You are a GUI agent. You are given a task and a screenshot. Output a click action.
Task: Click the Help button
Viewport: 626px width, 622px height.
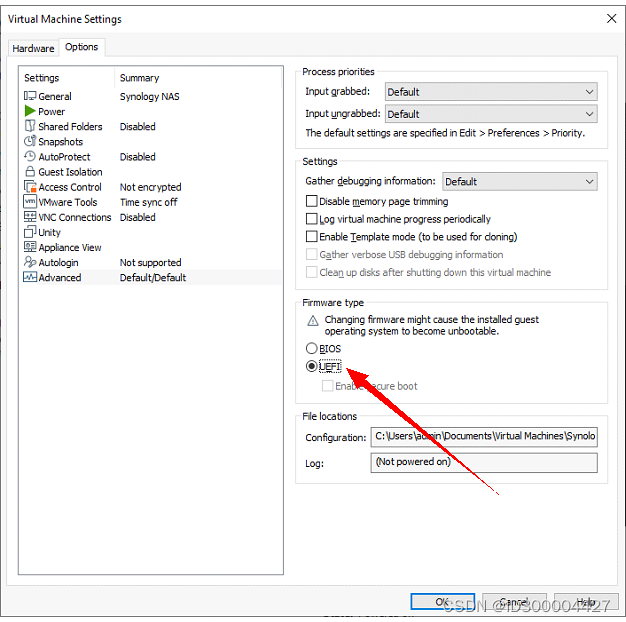point(586,601)
